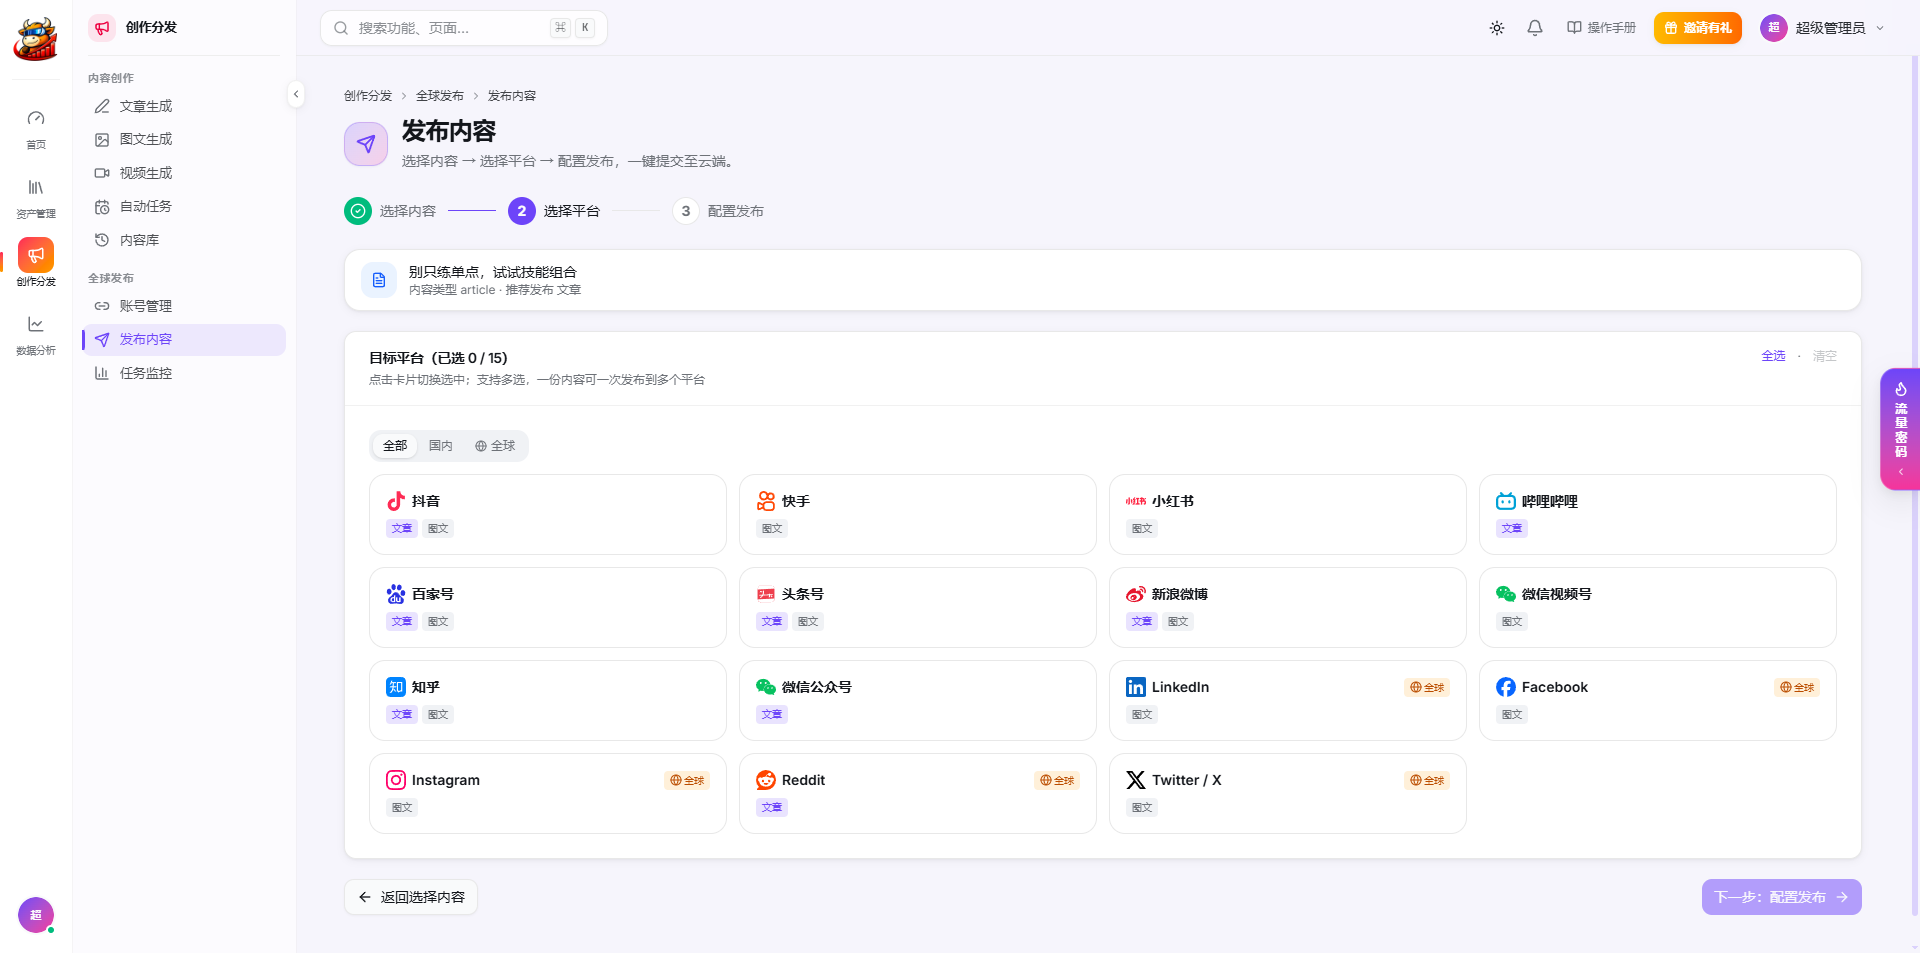Click 下一步：配置发布 button

pyautogui.click(x=1781, y=897)
